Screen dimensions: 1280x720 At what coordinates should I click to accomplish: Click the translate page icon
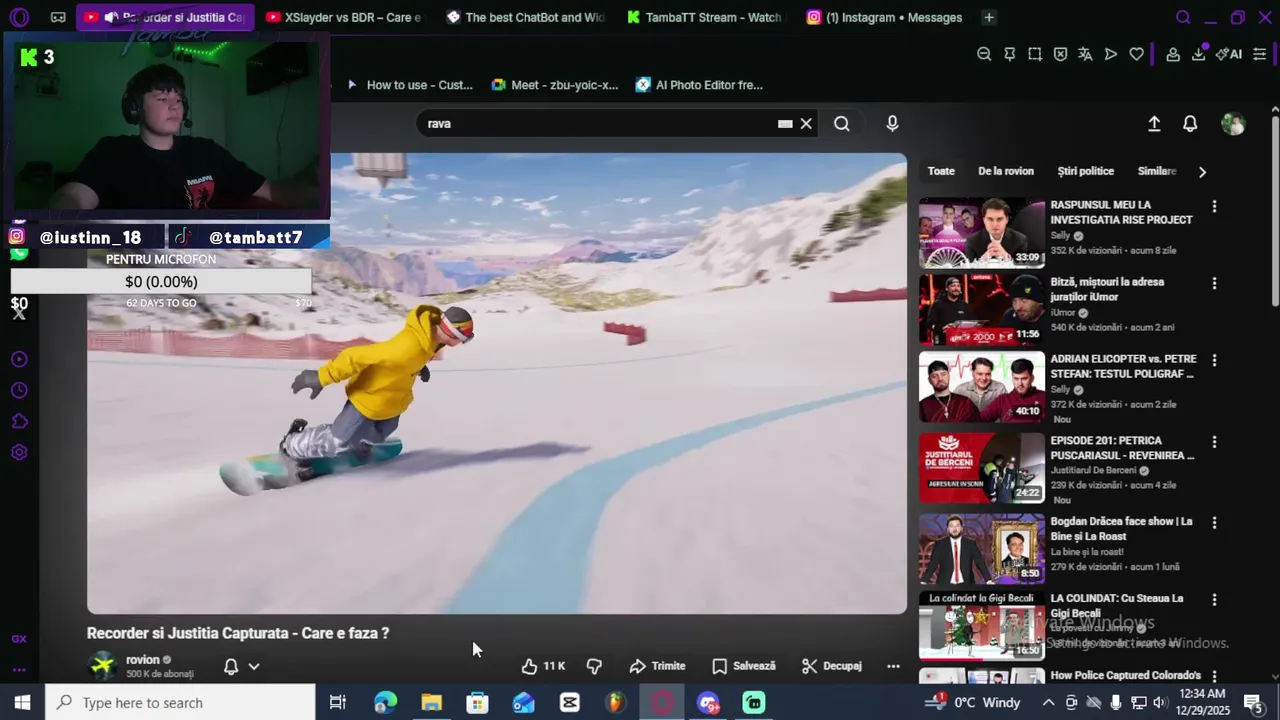point(1085,54)
